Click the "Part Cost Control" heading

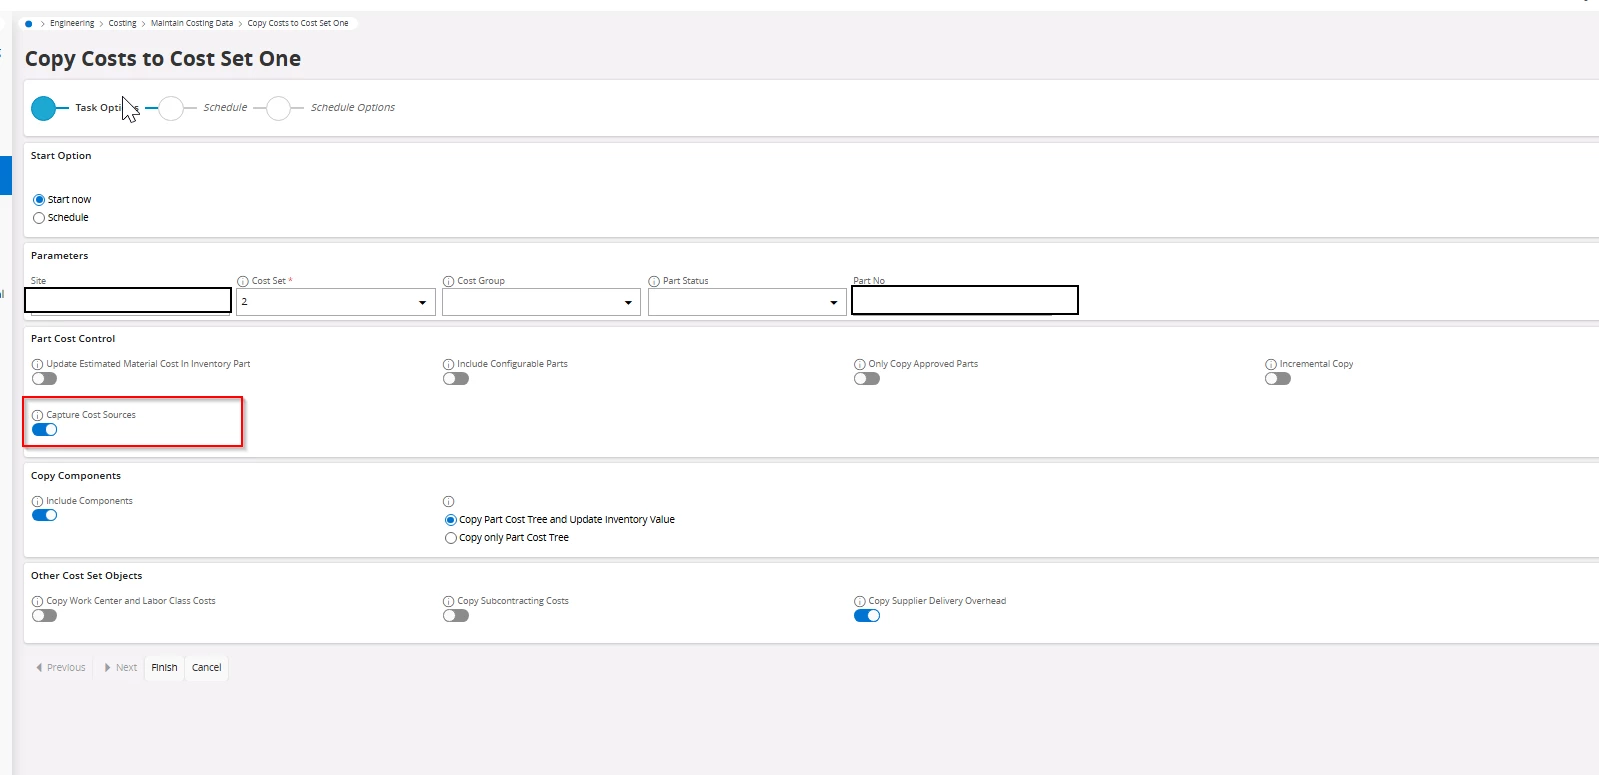pos(73,339)
